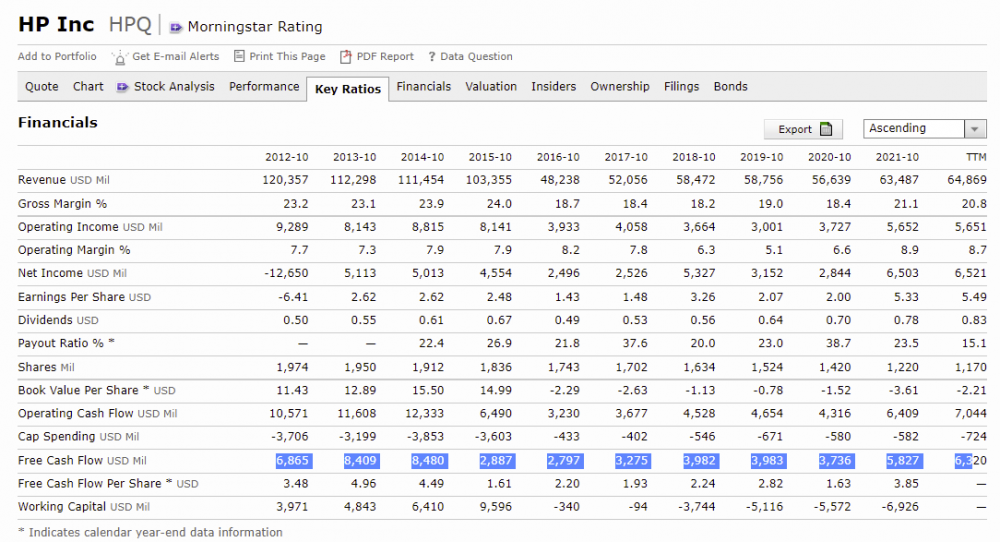The width and height of the screenshot is (1000, 542).
Task: Click highlighted free cash flow 6,865
Action: tap(293, 460)
